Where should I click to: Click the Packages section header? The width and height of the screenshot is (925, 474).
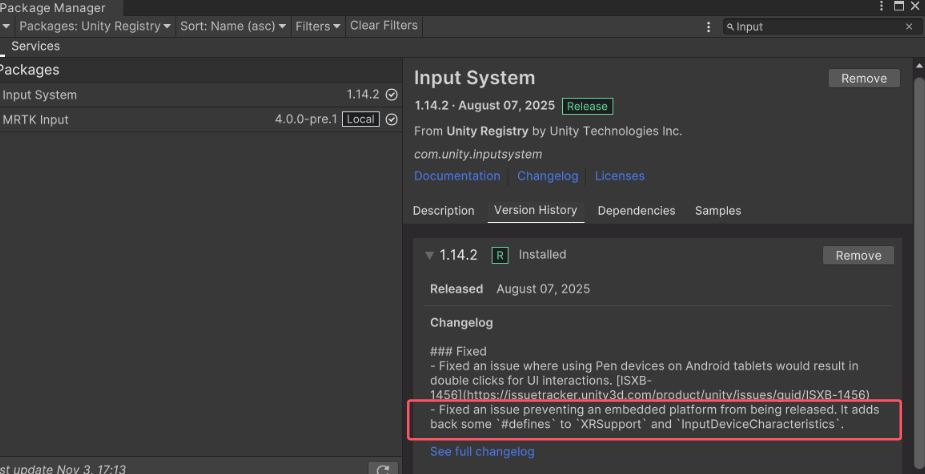[29, 70]
